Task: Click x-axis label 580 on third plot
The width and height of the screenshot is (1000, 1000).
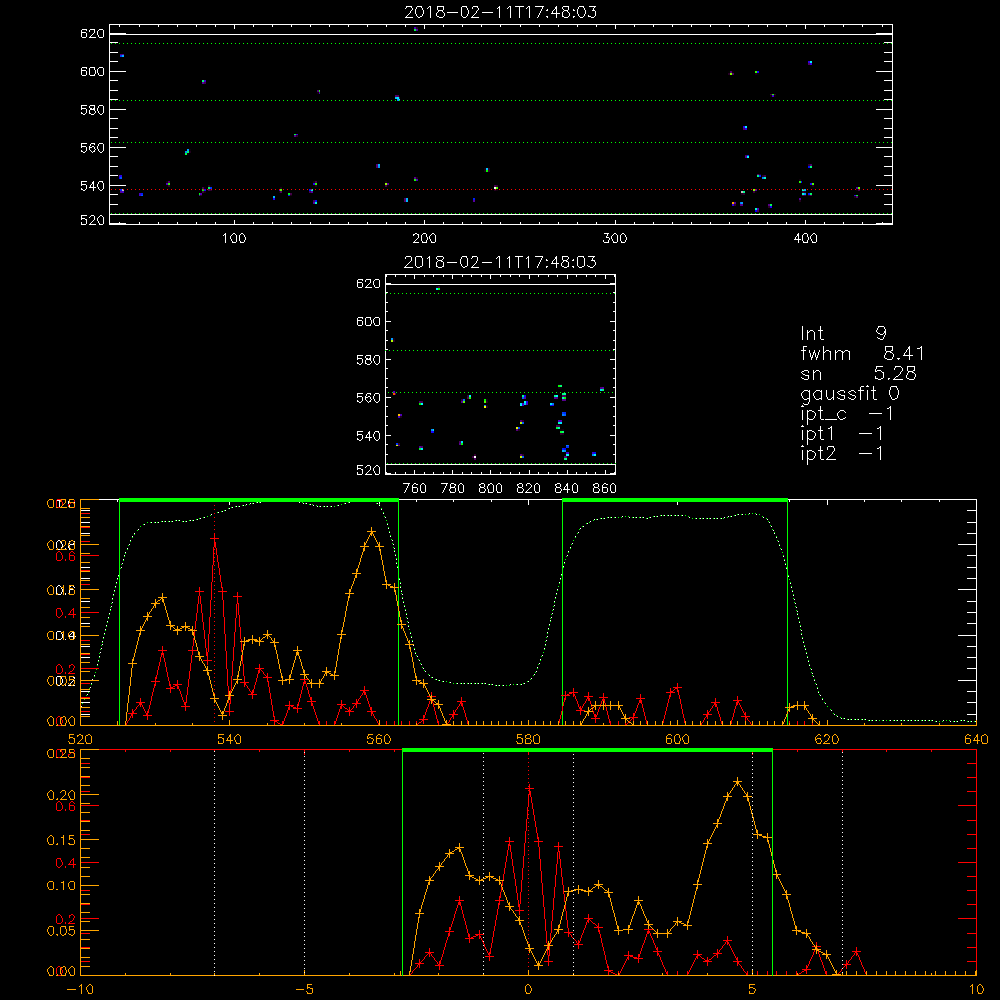Action: pyautogui.click(x=528, y=739)
